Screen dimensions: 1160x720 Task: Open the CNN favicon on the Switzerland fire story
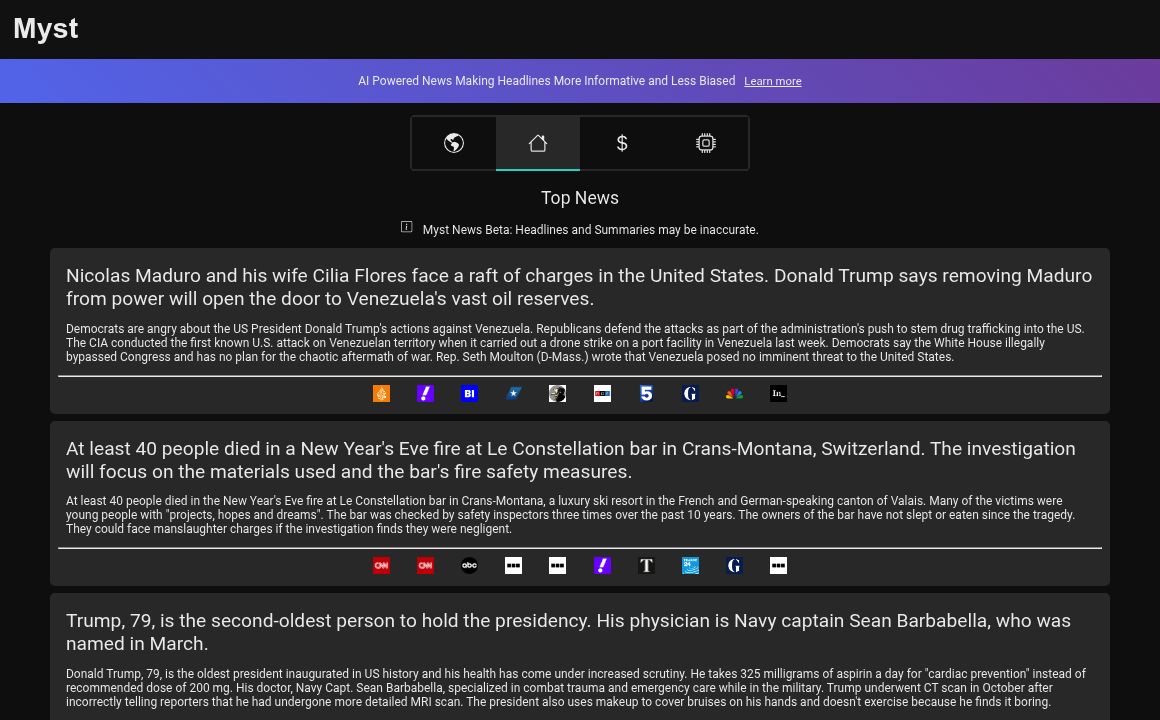click(x=381, y=565)
